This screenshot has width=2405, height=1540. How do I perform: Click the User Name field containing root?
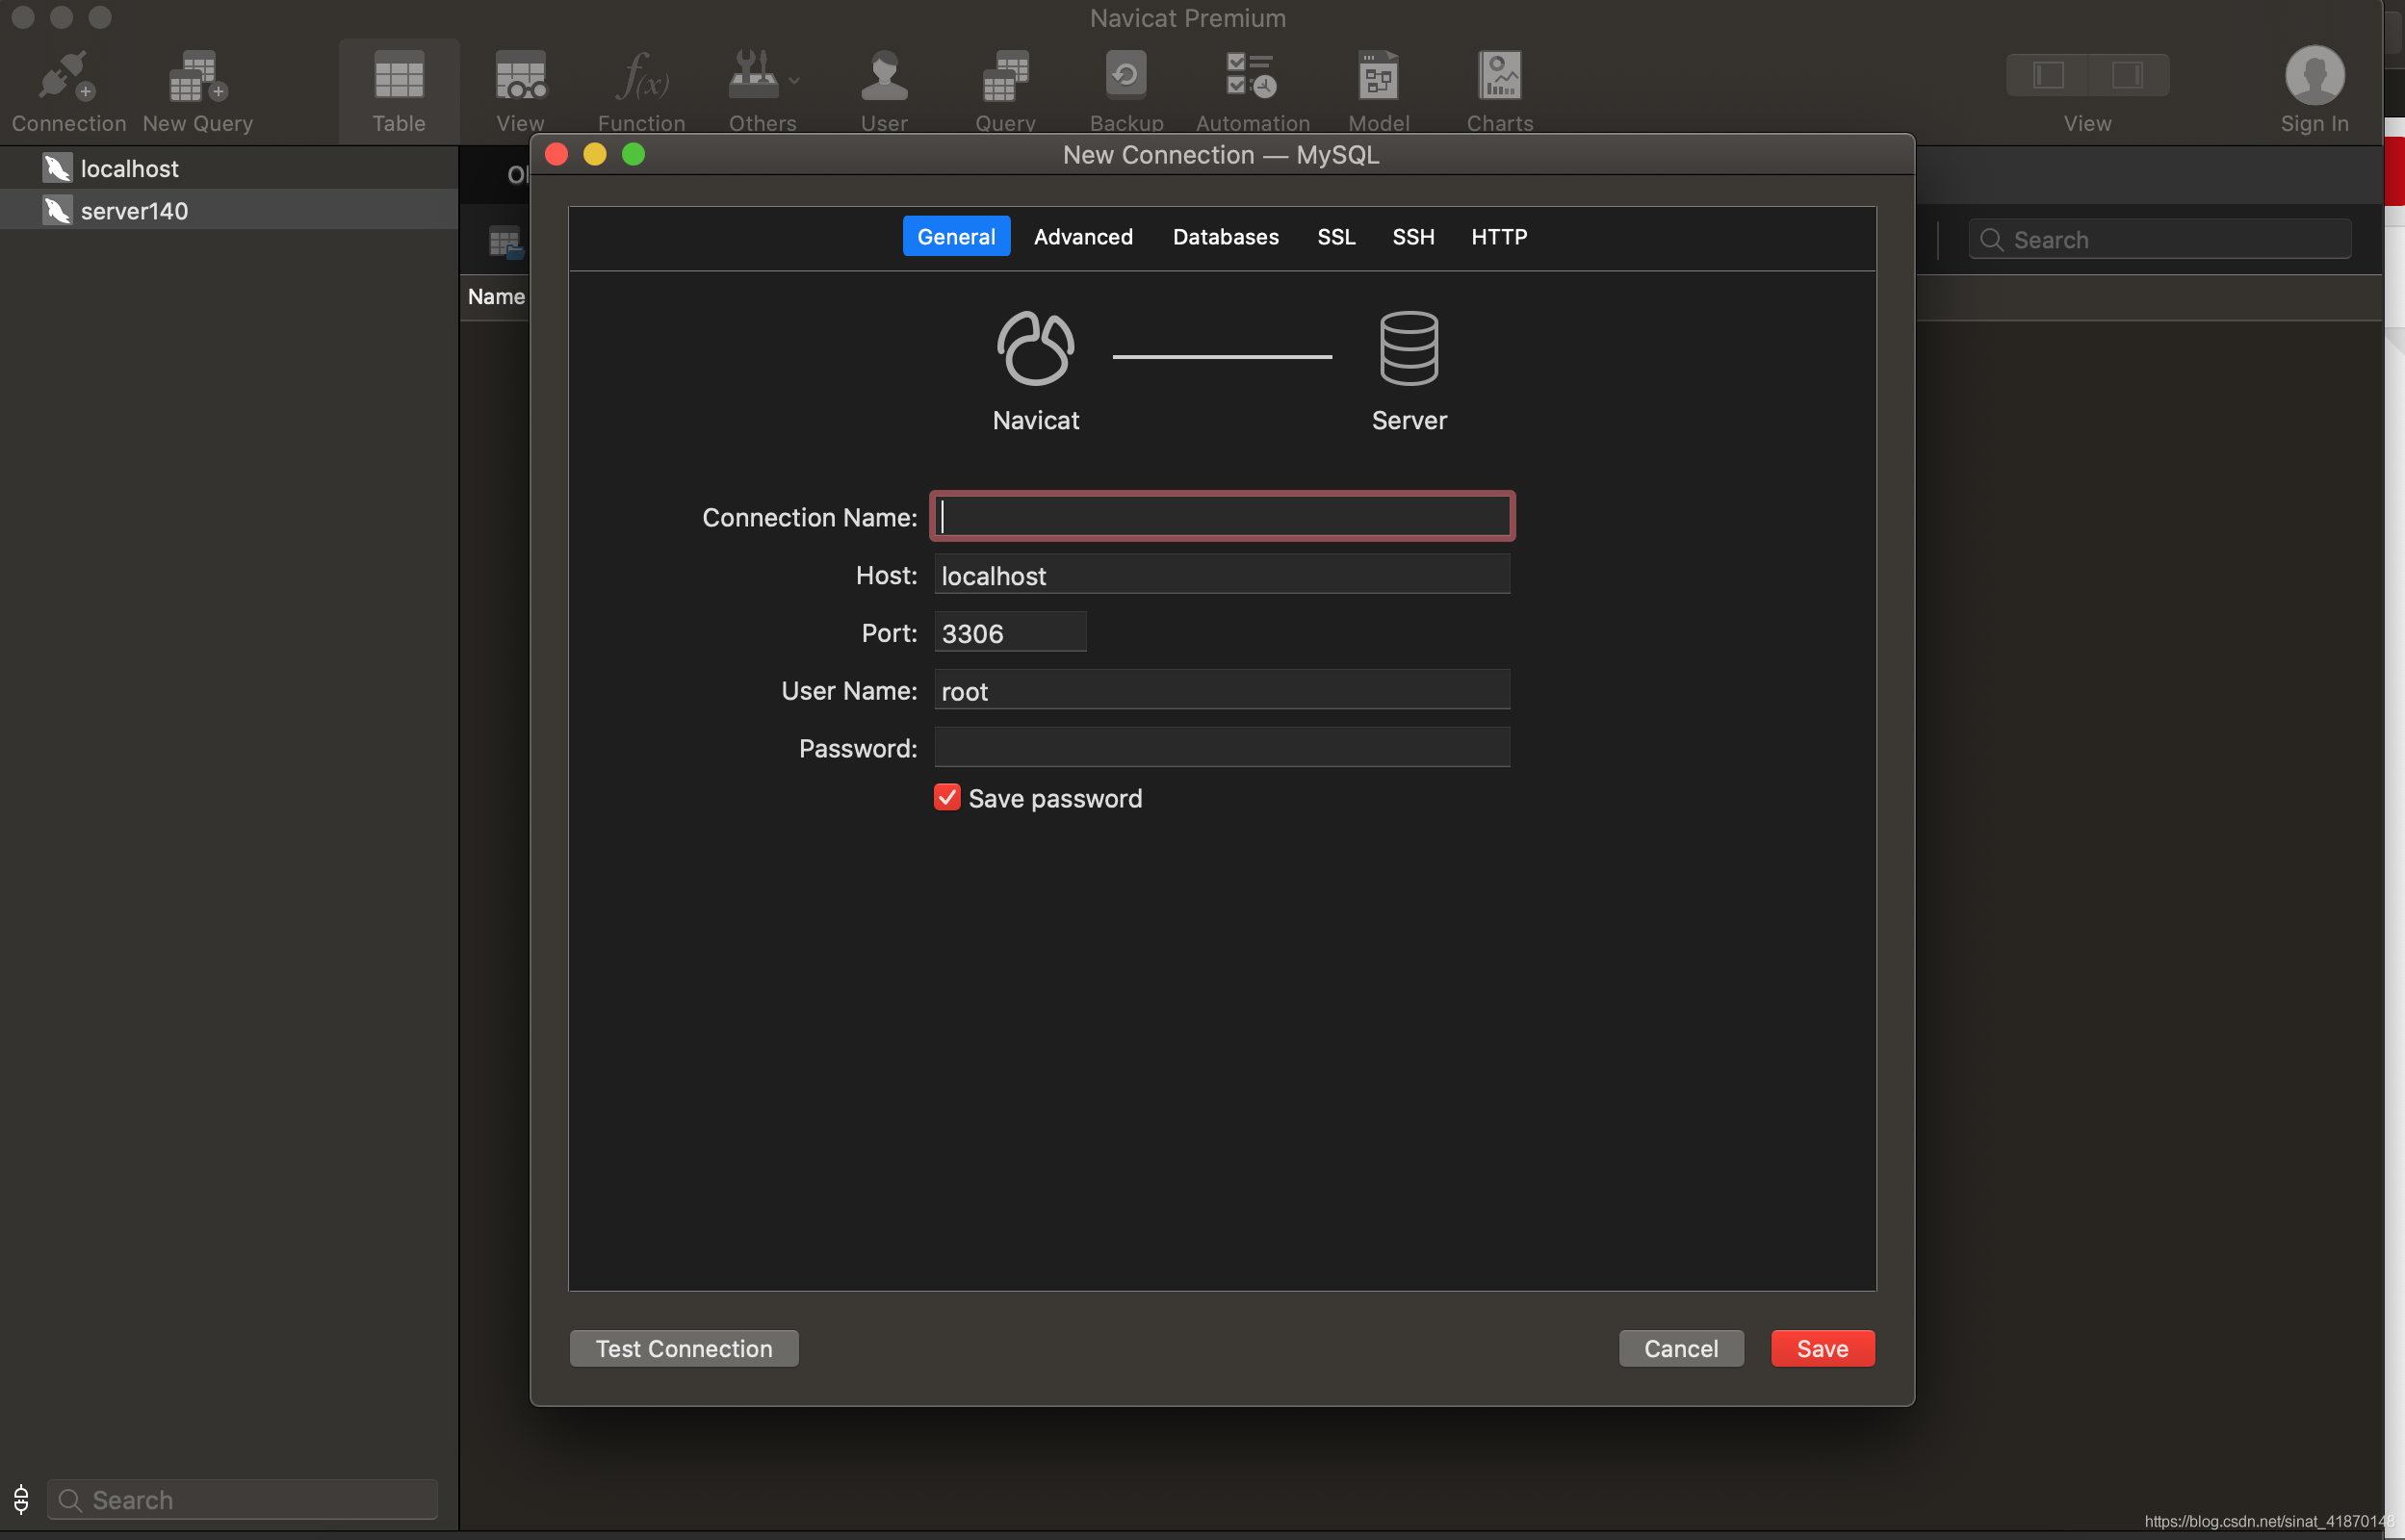tap(1222, 690)
